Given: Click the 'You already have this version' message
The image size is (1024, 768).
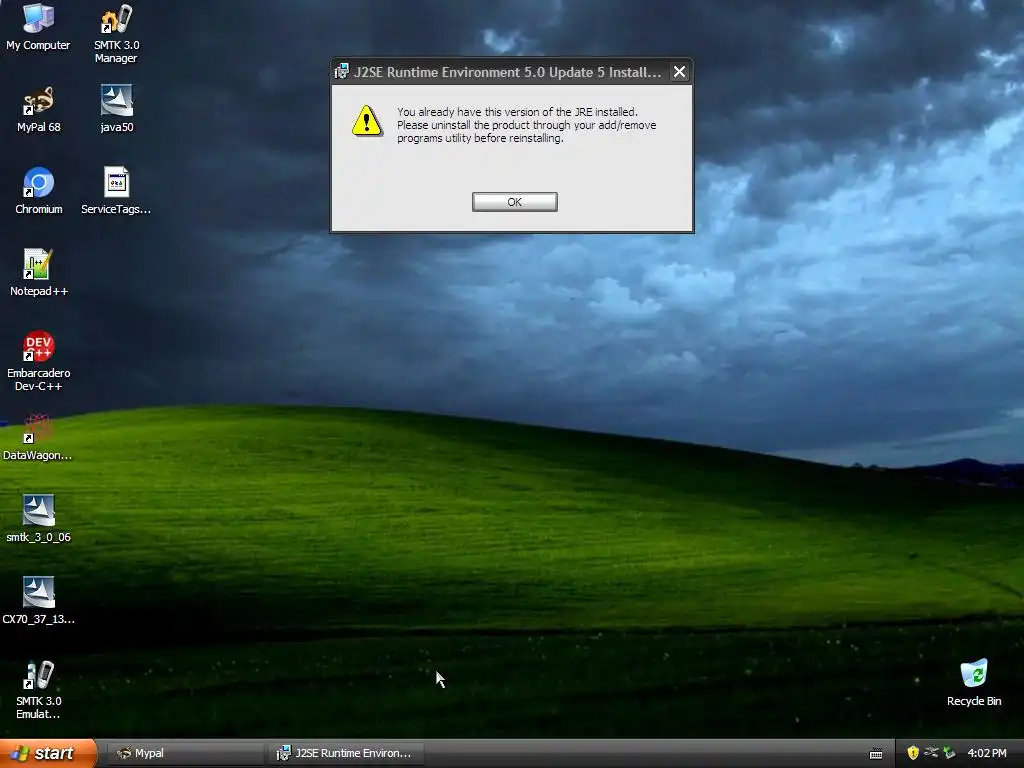Looking at the screenshot, I should (526, 125).
